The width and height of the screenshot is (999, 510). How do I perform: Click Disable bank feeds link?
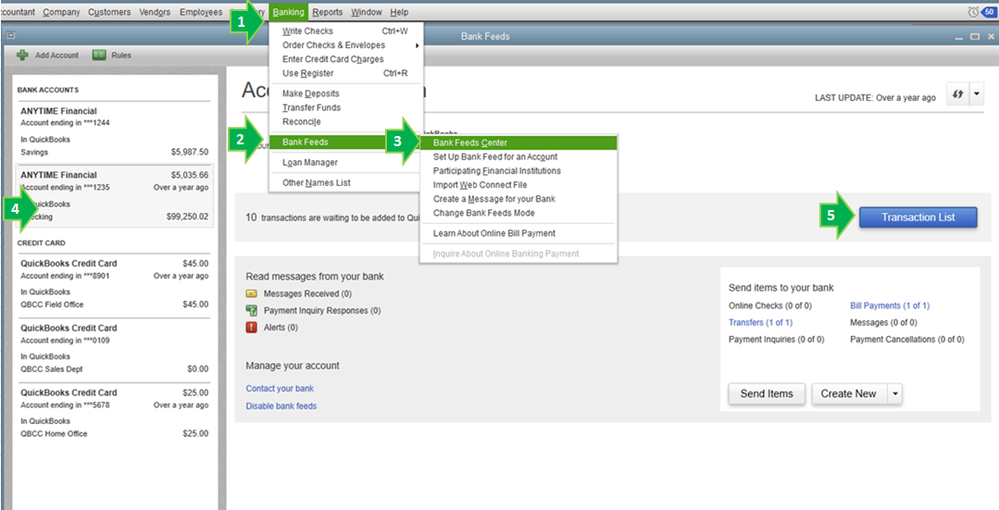[281, 406]
